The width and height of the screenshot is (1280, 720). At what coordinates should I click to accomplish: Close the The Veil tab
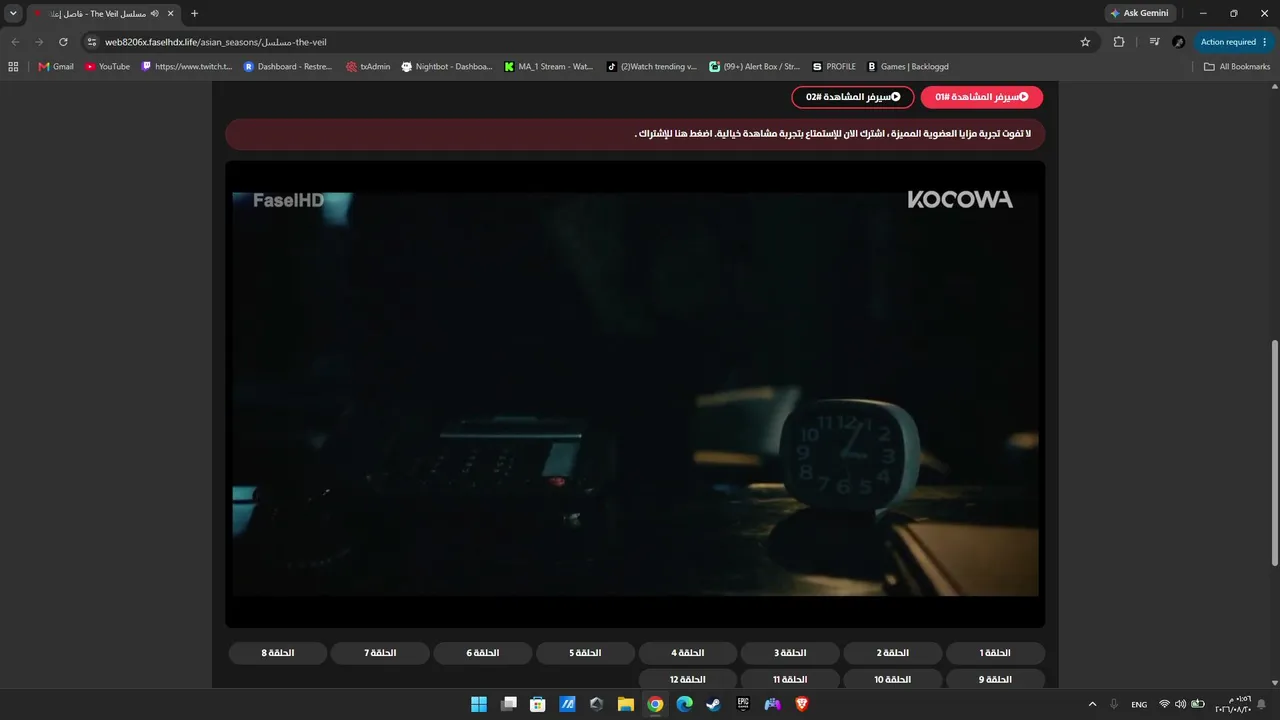170,13
